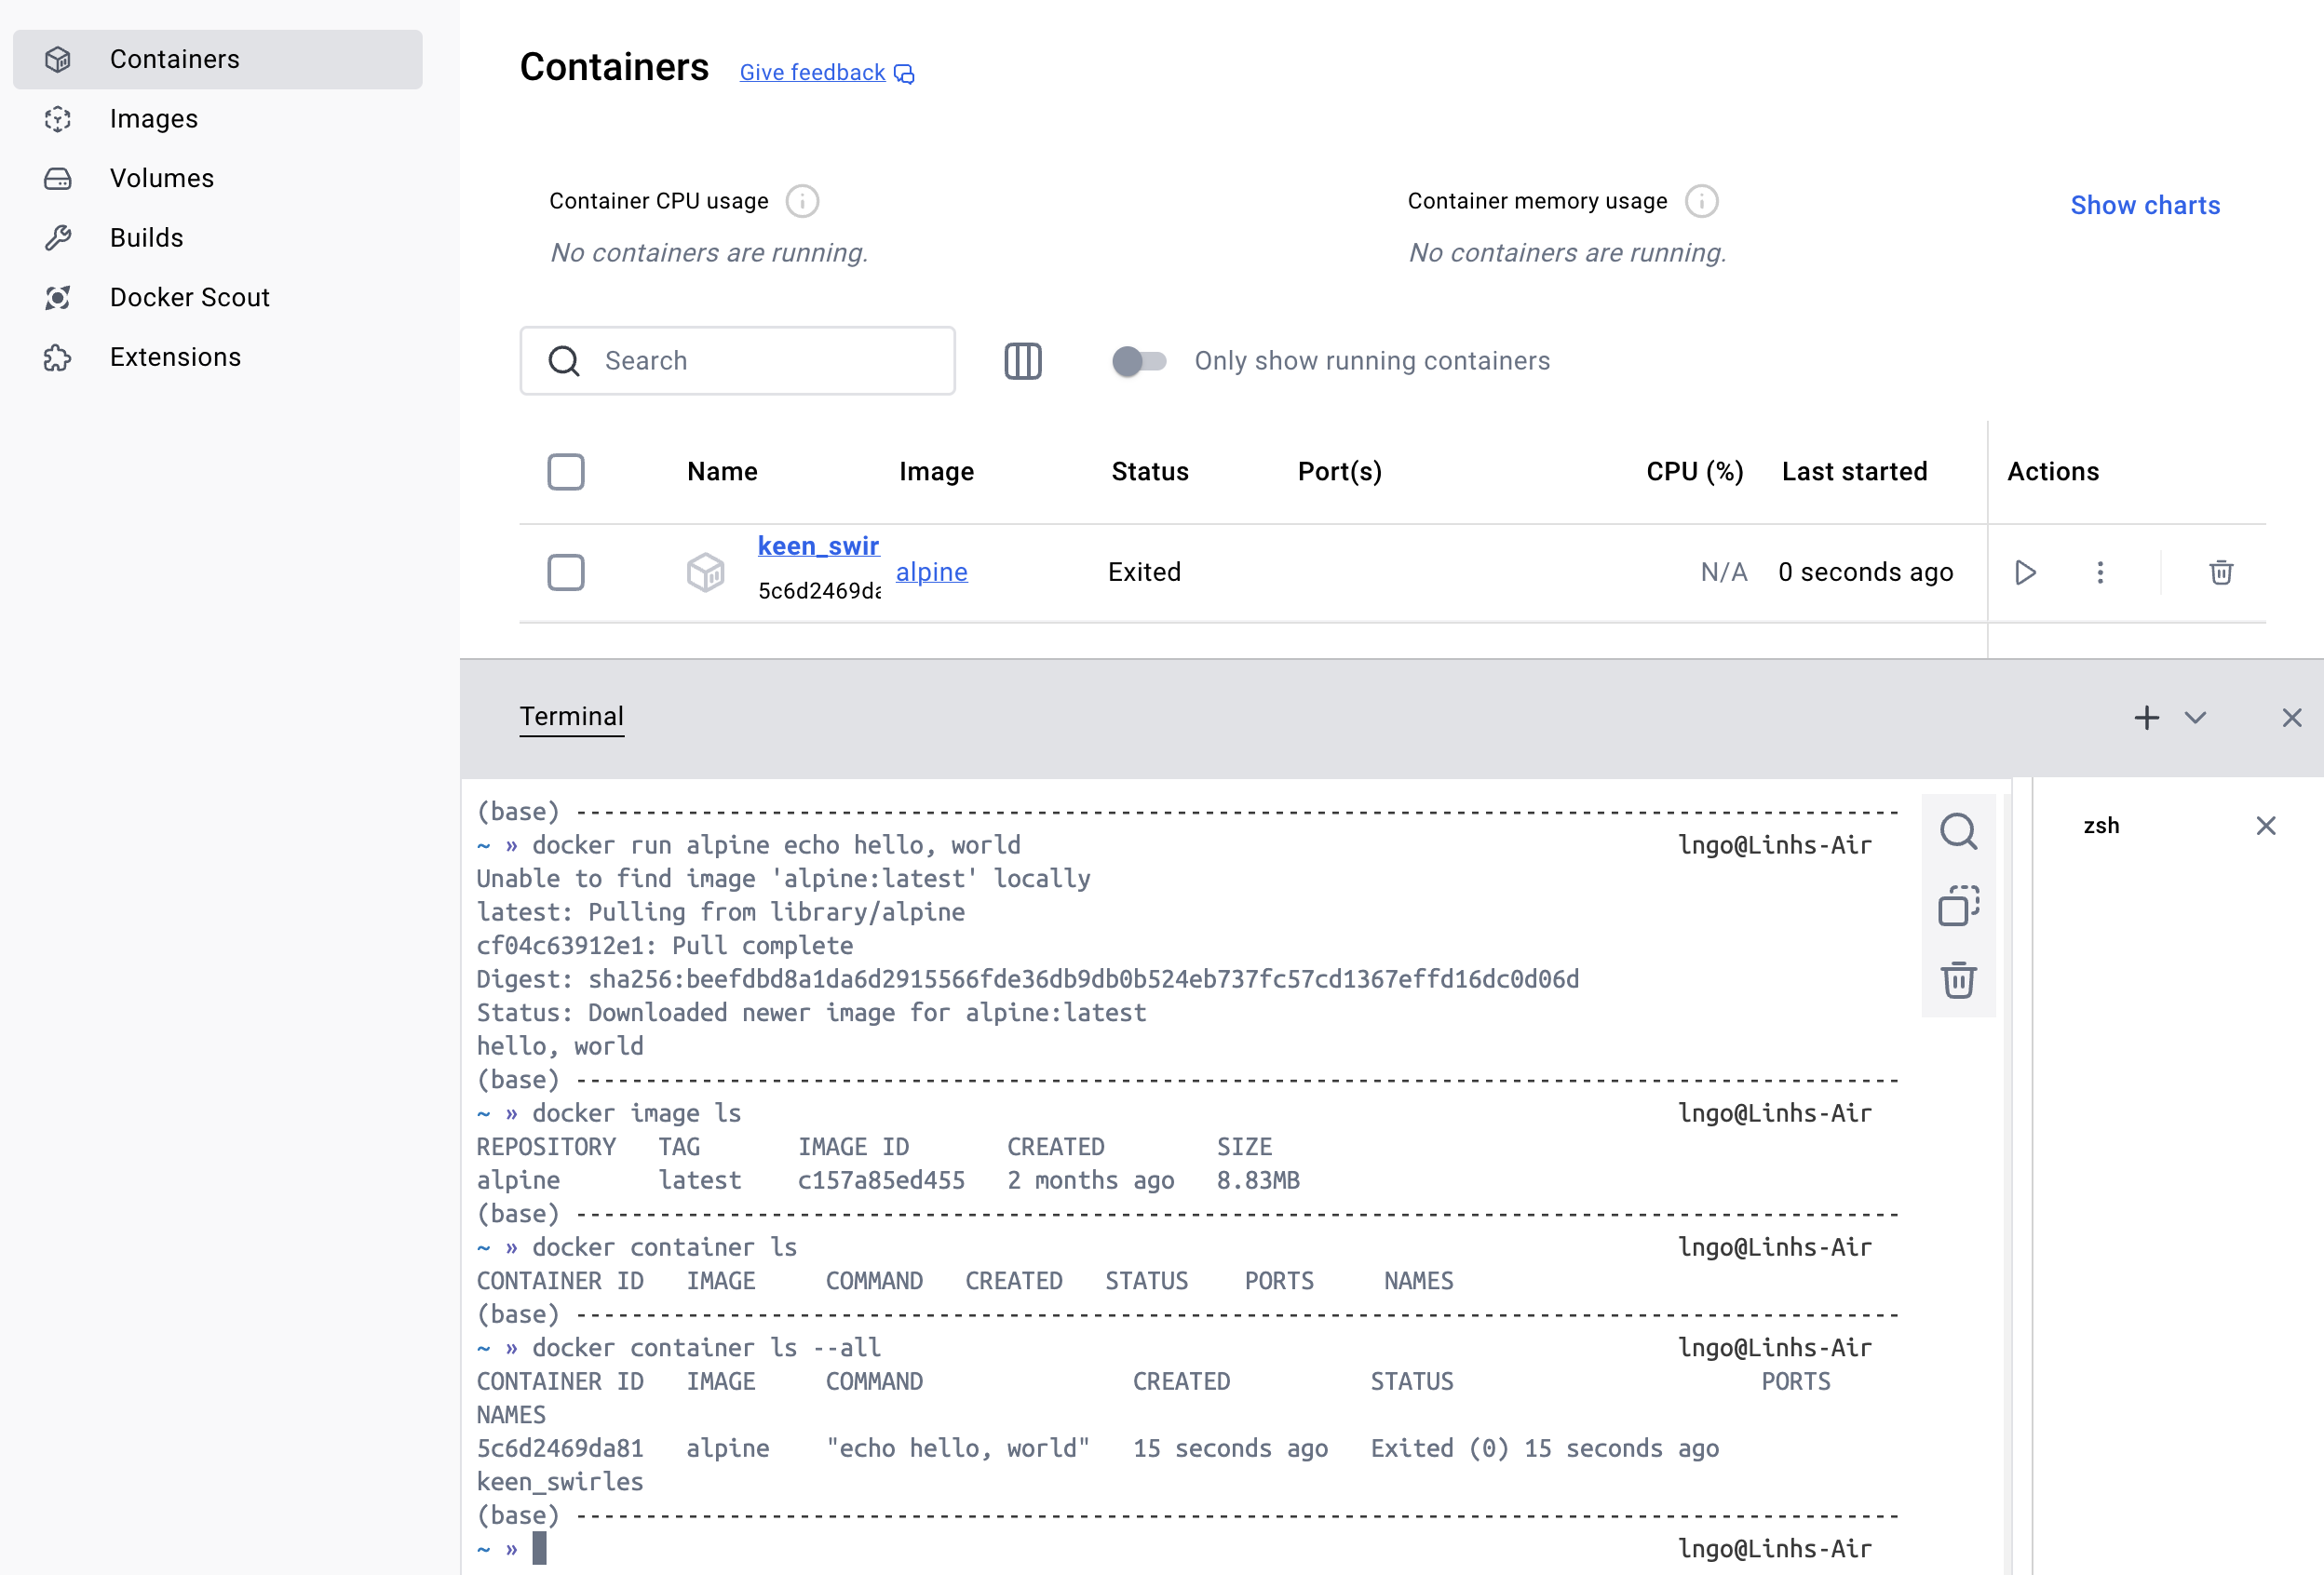The image size is (2324, 1575).
Task: Open the three-dot actions menu for container
Action: 2100,572
